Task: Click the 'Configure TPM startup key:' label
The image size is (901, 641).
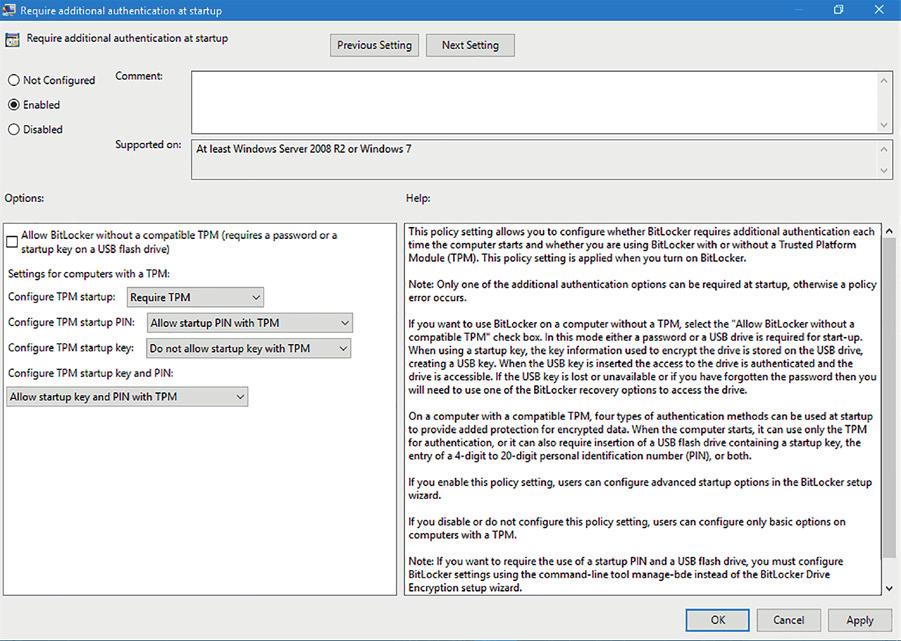Action: (71, 348)
